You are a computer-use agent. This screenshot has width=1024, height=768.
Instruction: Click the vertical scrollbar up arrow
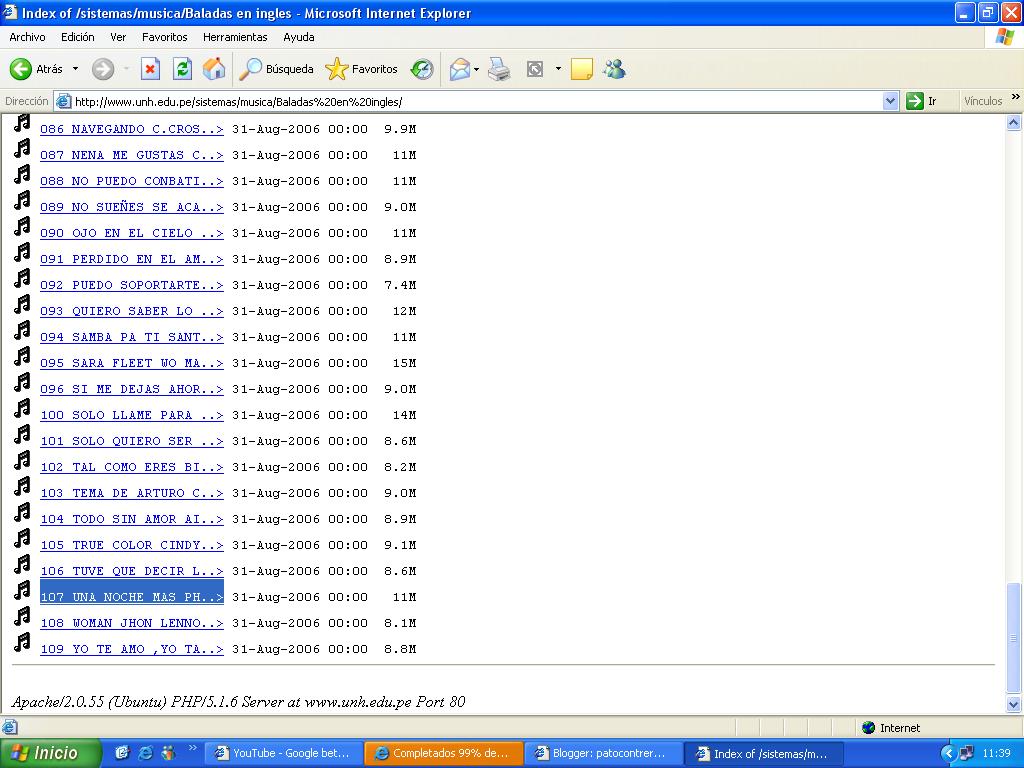[x=1014, y=123]
